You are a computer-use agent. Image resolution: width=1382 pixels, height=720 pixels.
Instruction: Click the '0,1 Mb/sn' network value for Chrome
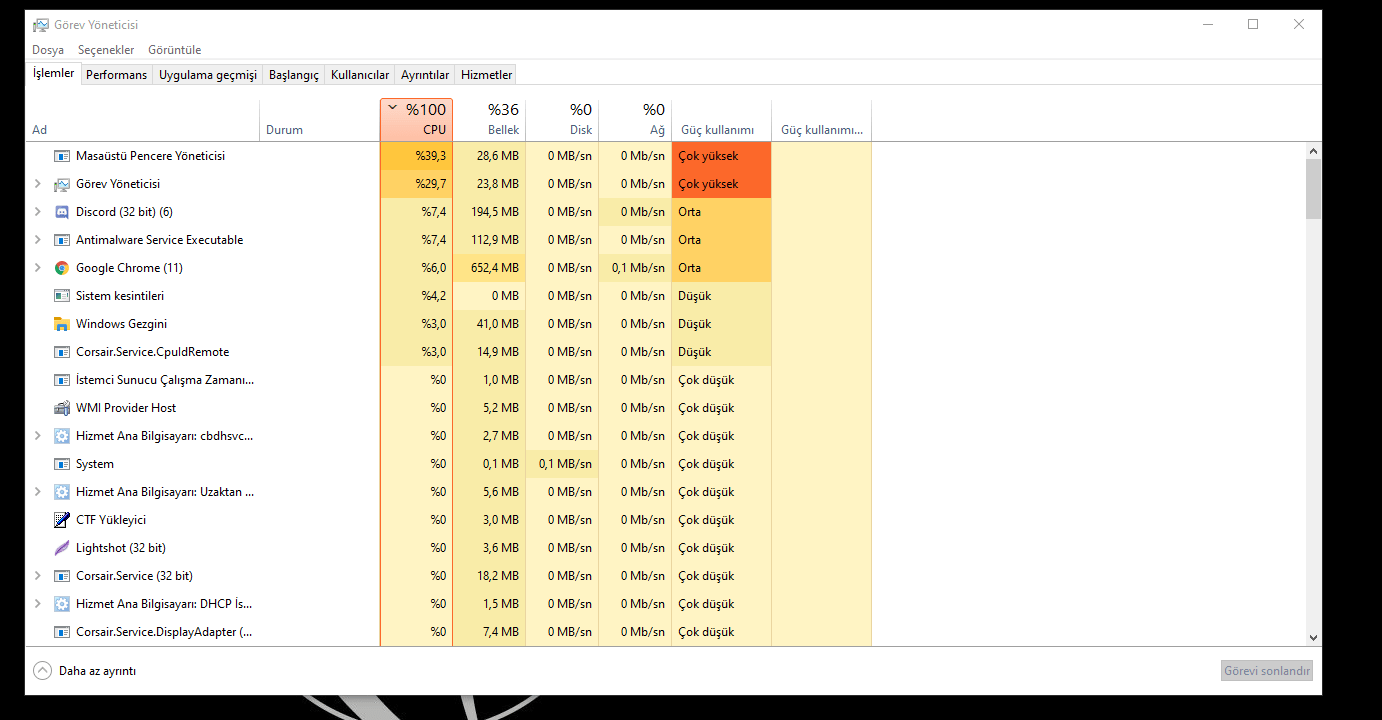[x=636, y=268]
